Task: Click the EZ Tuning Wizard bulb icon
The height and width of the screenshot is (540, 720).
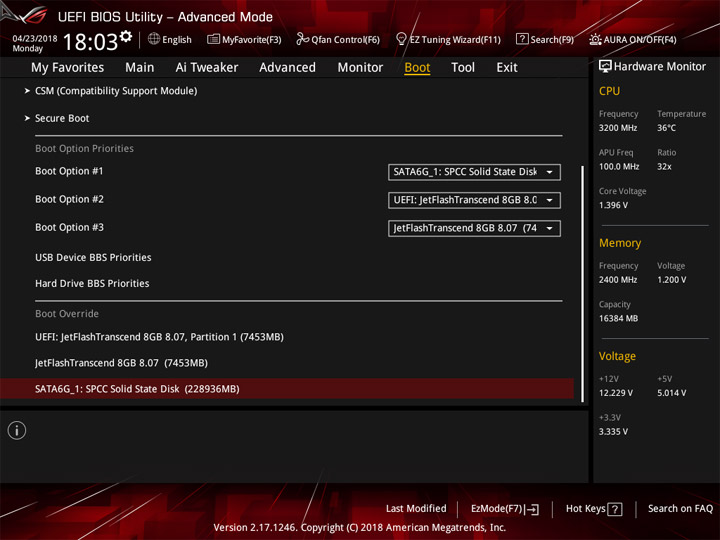Action: [x=401, y=39]
